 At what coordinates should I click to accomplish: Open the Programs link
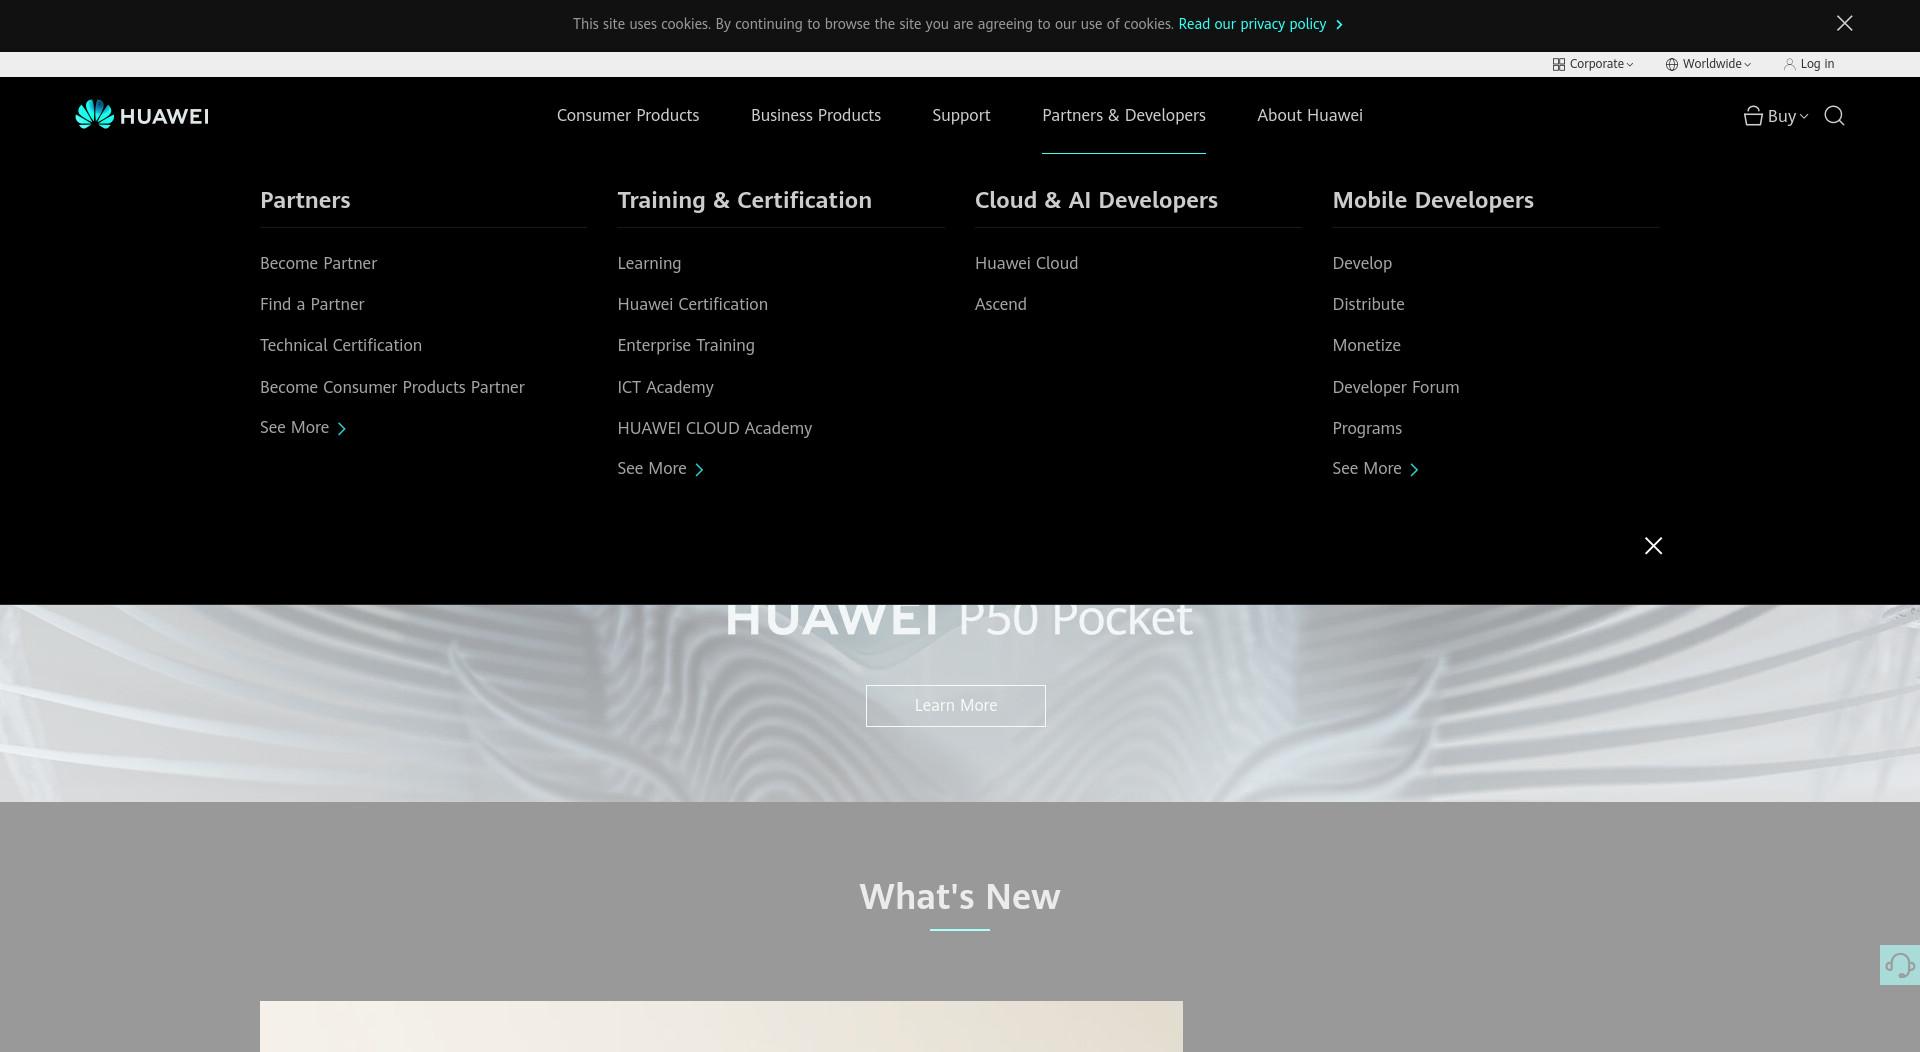[1367, 428]
